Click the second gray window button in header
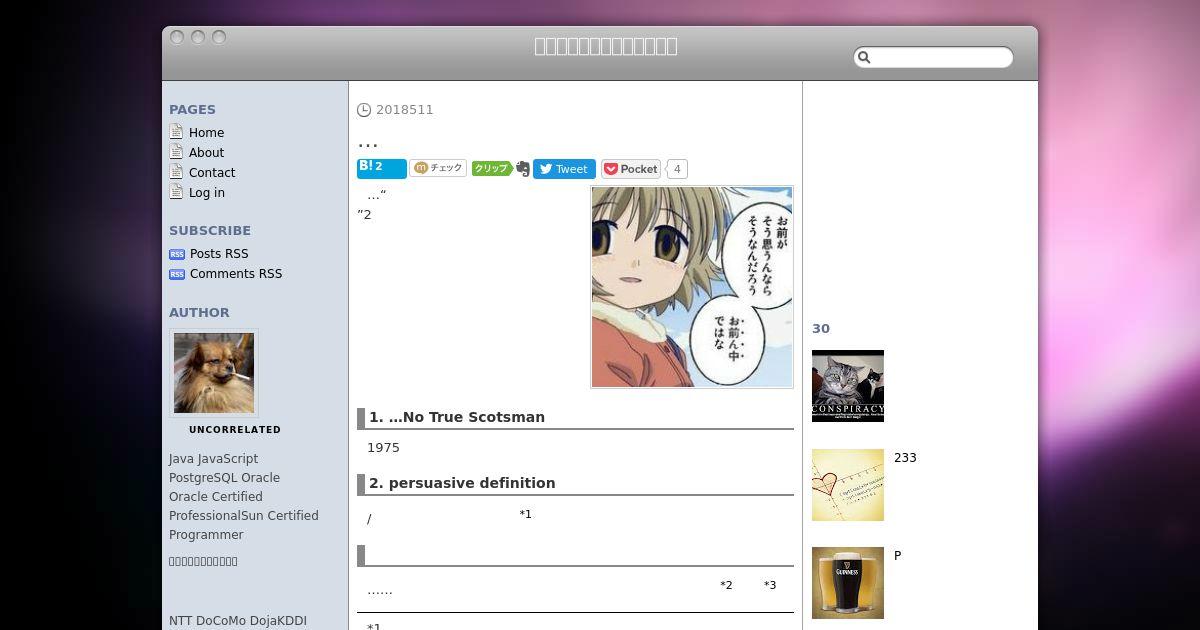Viewport: 1200px width, 630px height. pos(198,37)
